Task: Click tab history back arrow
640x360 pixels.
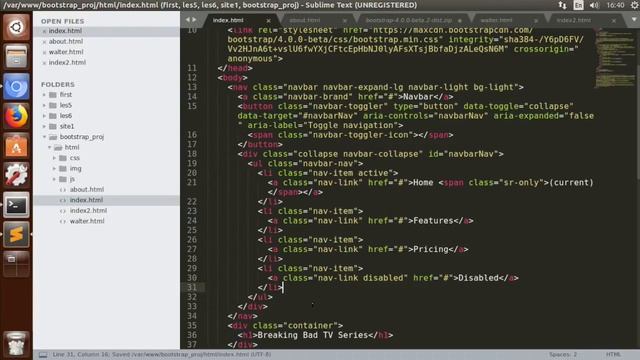Action: 187,20
